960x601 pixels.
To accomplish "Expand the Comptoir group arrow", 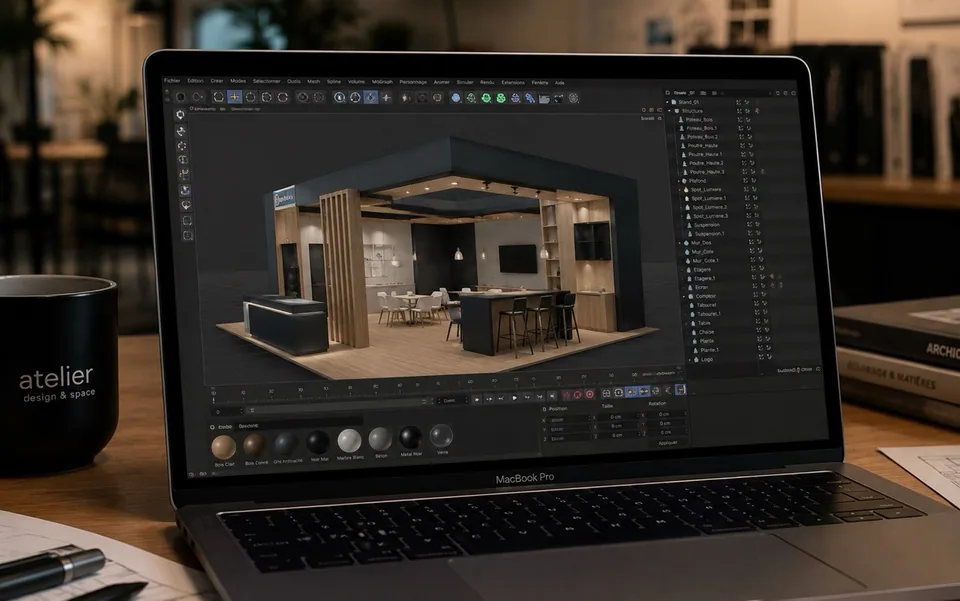I will point(684,296).
